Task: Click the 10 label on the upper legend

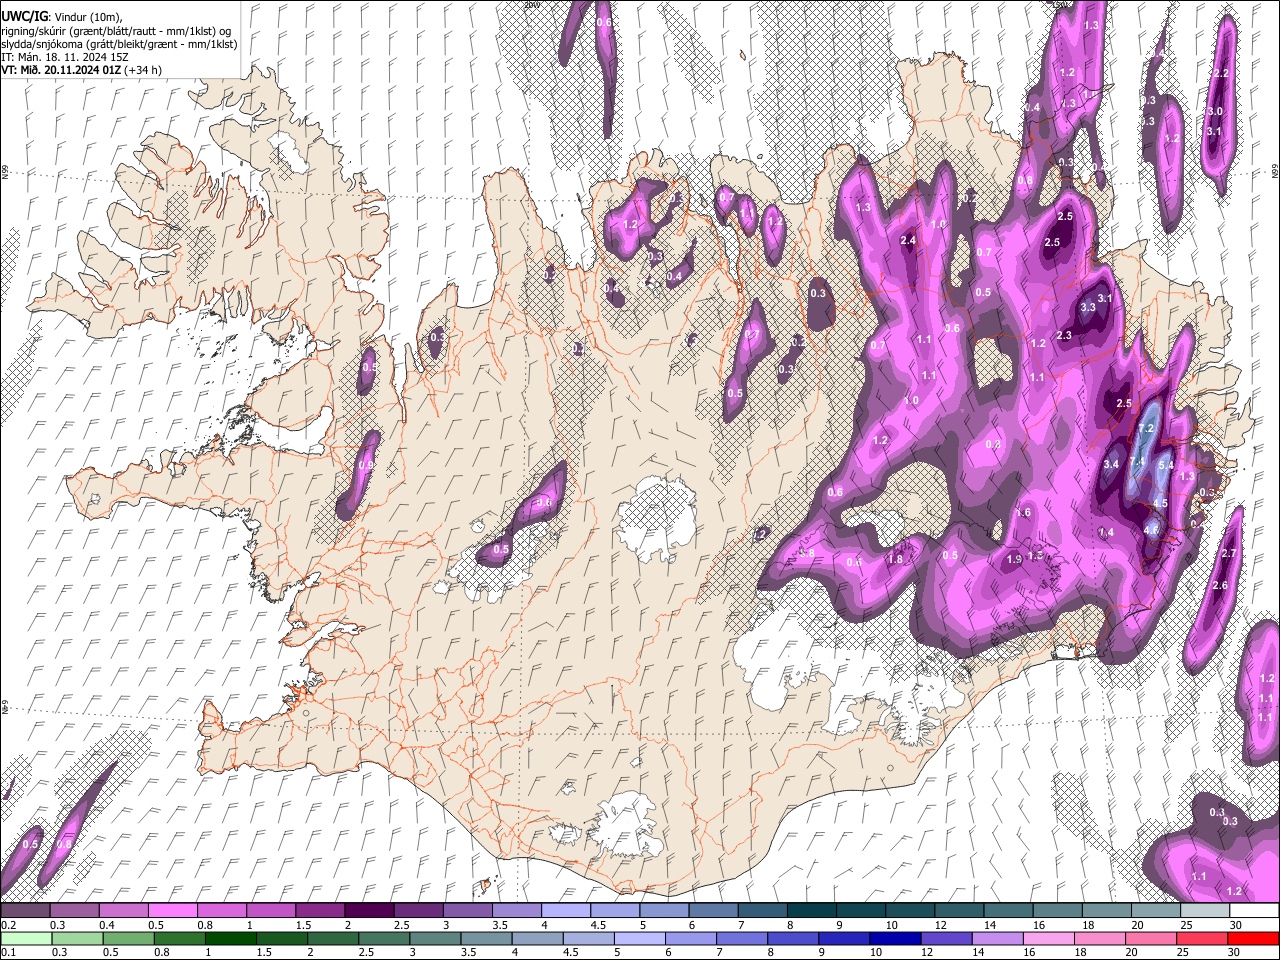Action: 892,926
